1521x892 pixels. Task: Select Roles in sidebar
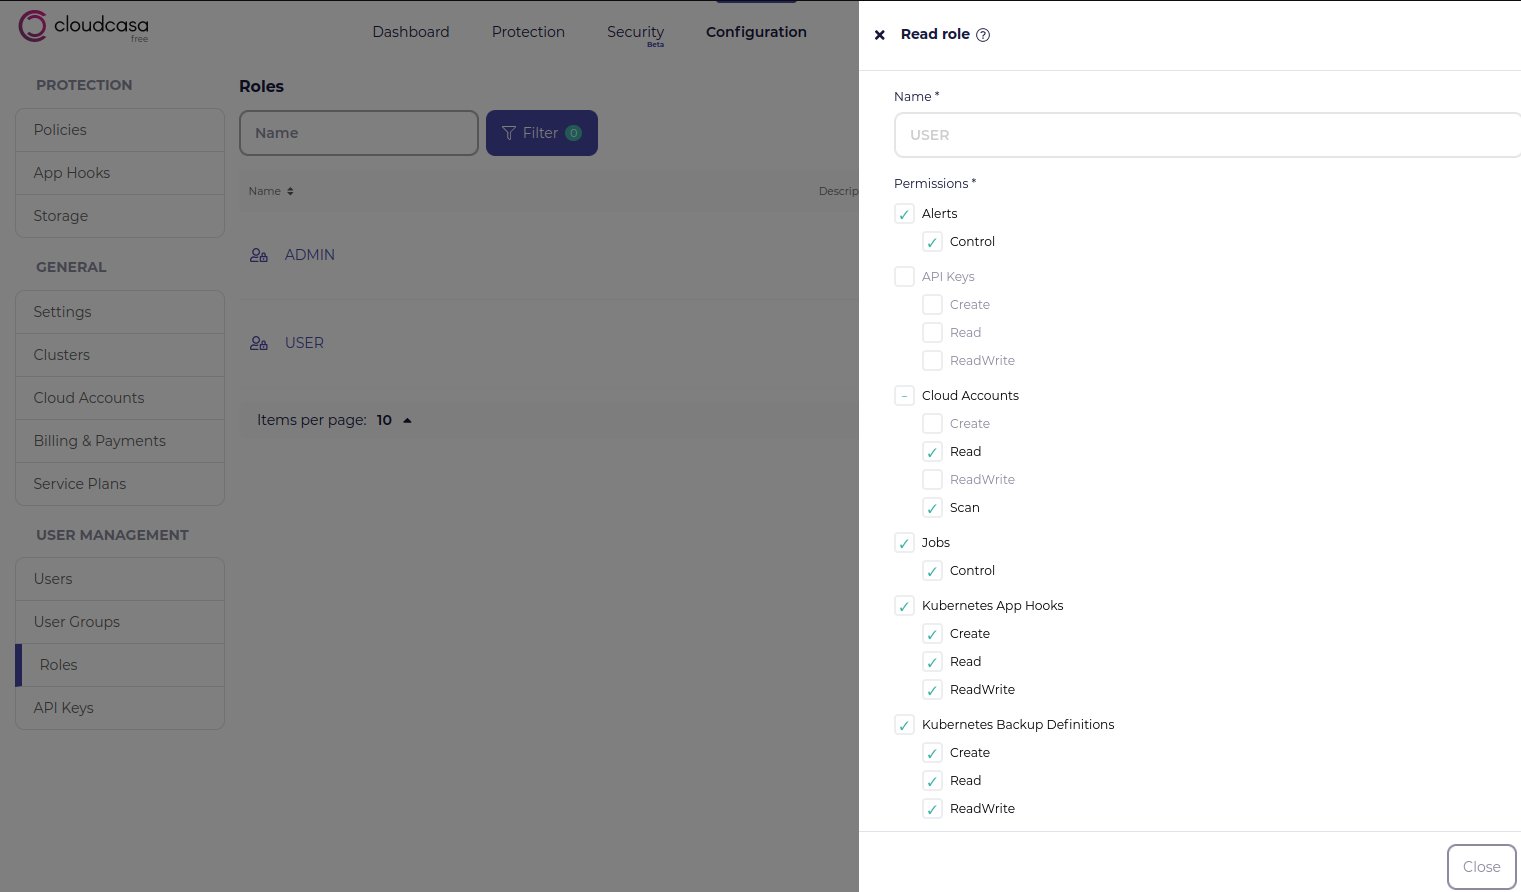(120, 665)
